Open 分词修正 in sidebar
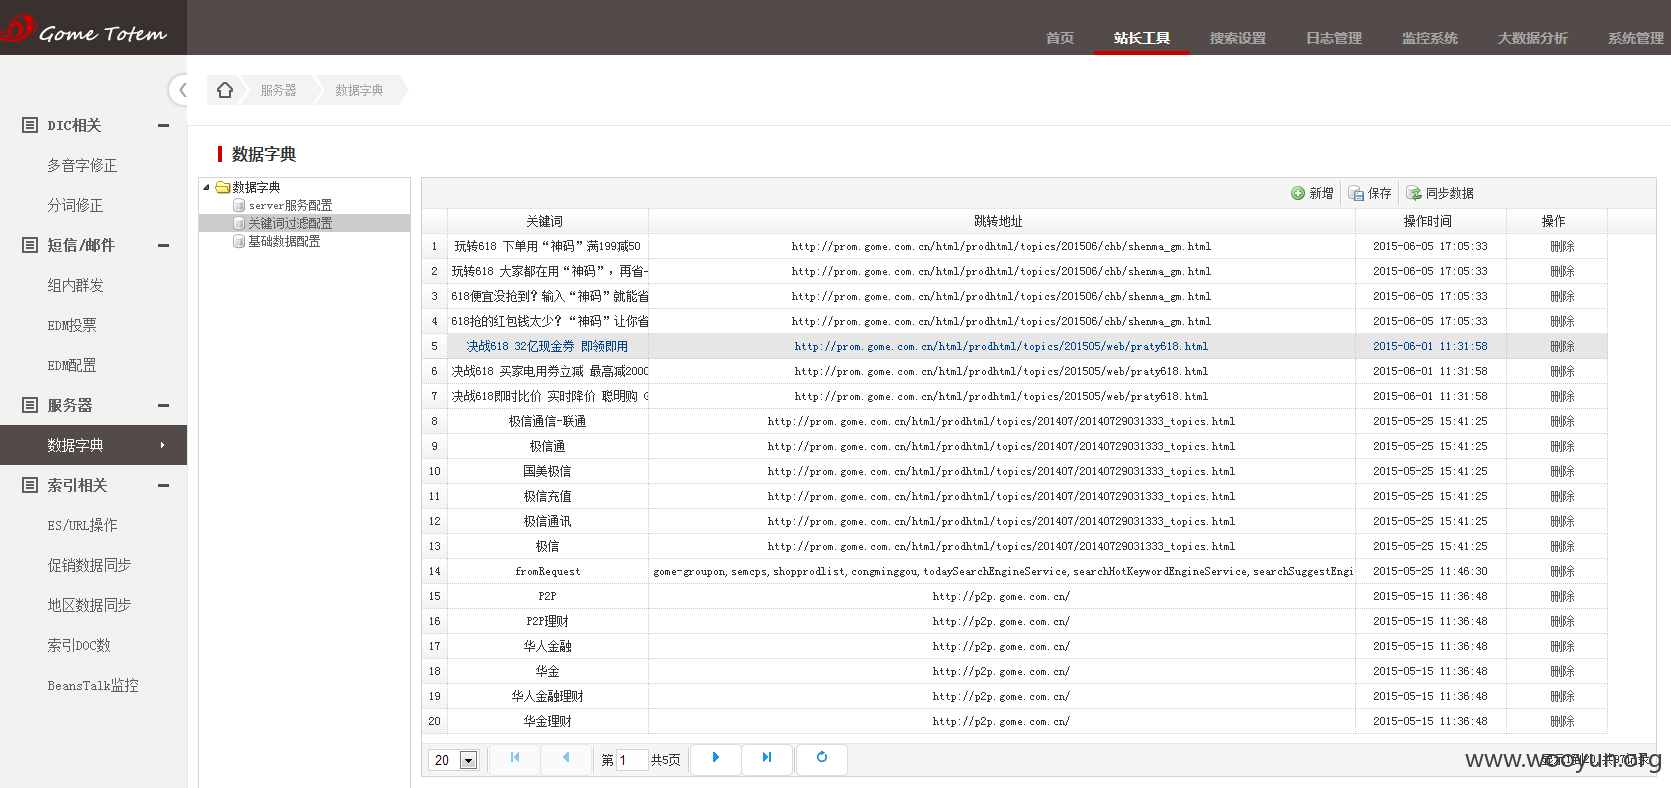The image size is (1671, 788). click(x=75, y=205)
